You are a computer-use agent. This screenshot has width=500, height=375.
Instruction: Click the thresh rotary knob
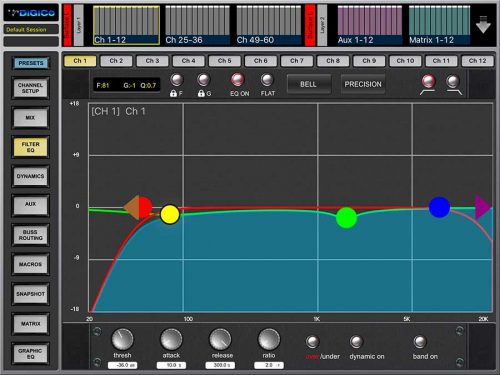click(122, 339)
